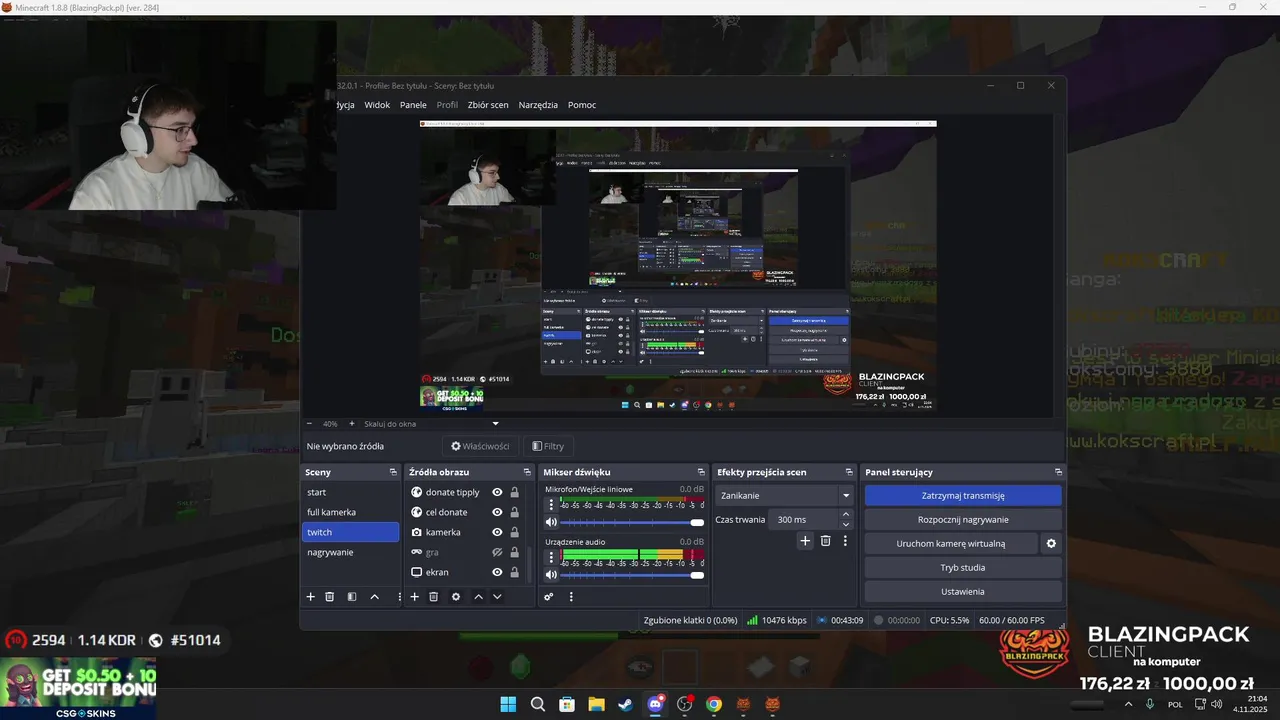Undock the Sceny panel via its float icon
This screenshot has width=1280, height=720.
tap(393, 472)
